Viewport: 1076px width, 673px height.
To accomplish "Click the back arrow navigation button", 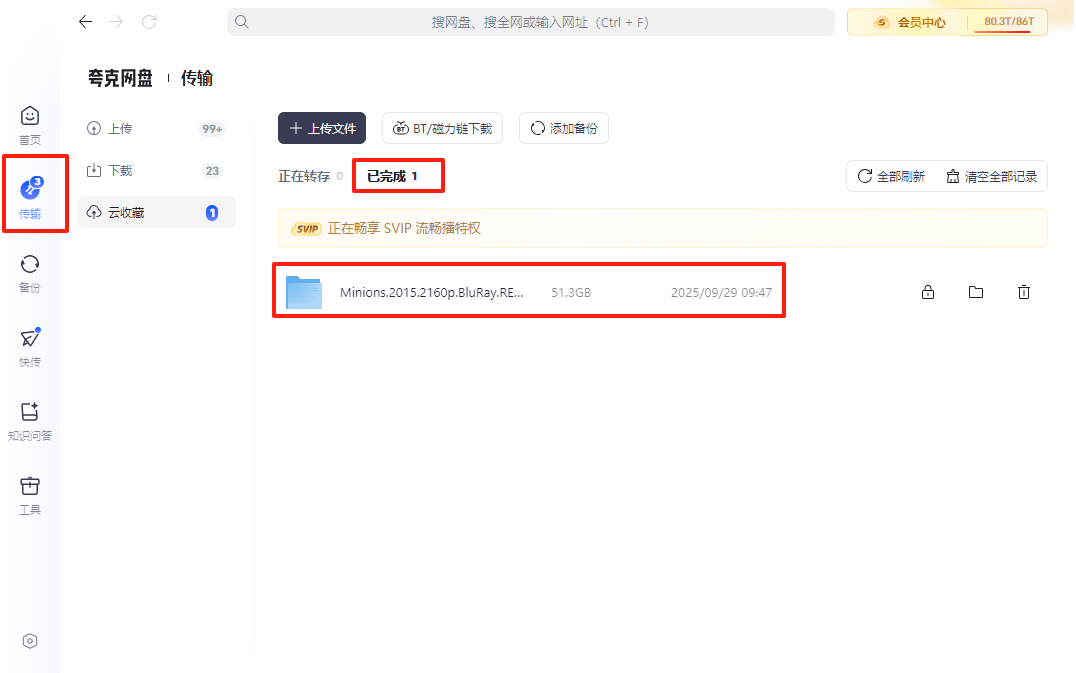I will click(86, 22).
